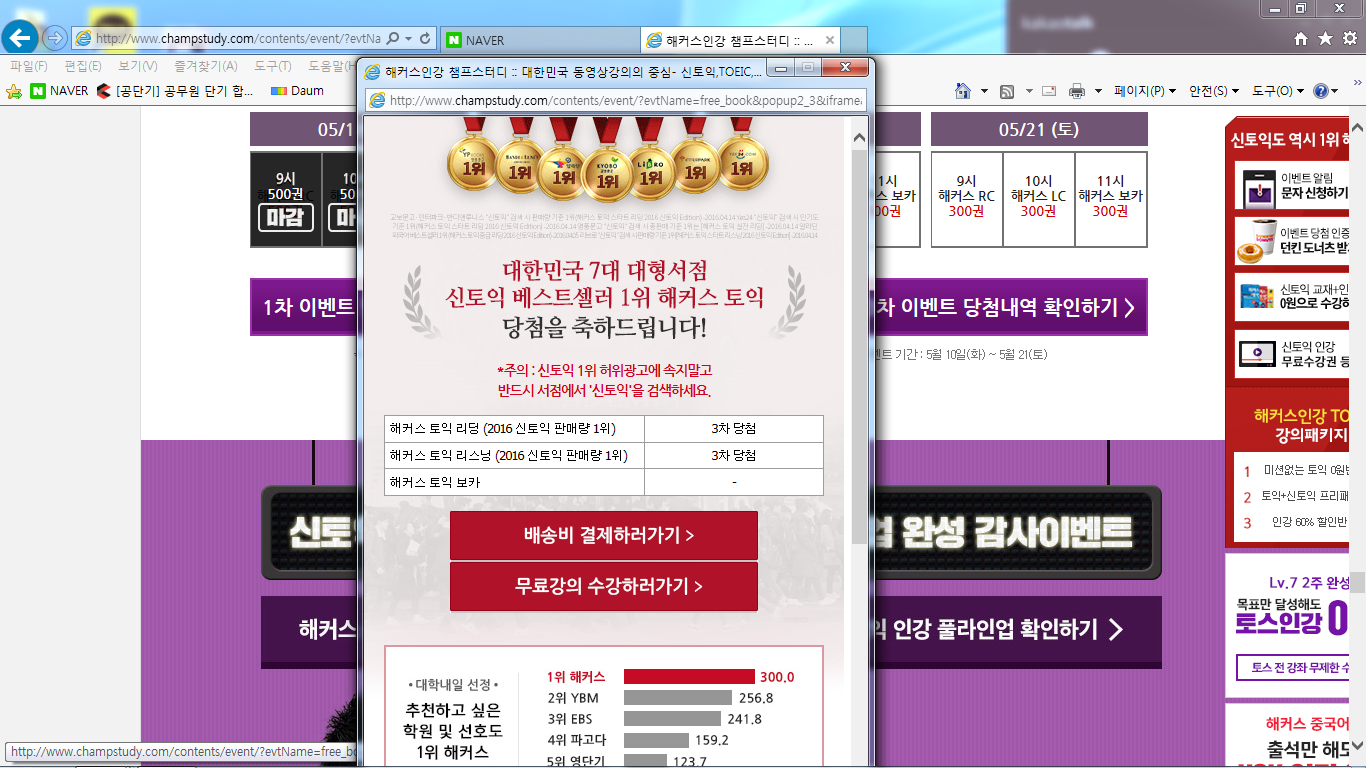This screenshot has width=1366, height=768.
Task: Click the RSS feeds icon
Action: click(x=1006, y=91)
